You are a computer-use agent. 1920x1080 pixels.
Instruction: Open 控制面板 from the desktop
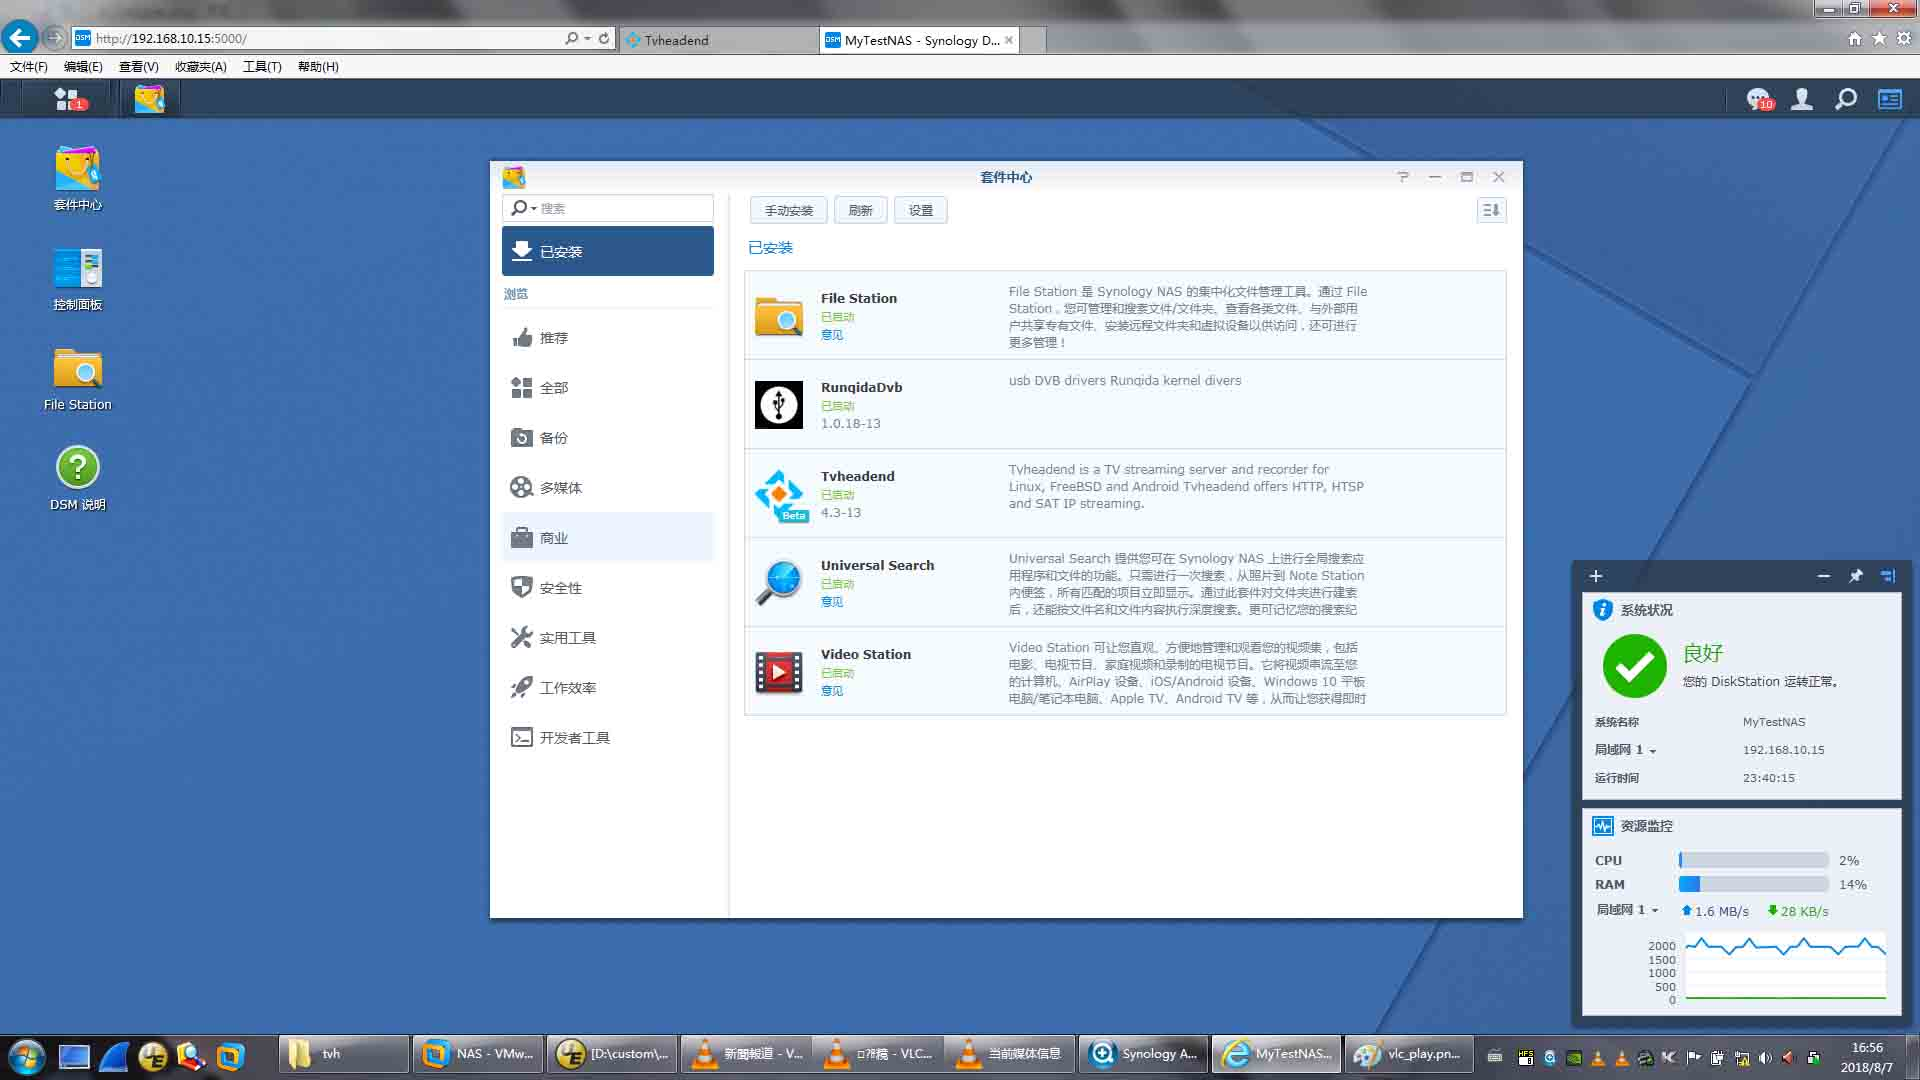(77, 270)
